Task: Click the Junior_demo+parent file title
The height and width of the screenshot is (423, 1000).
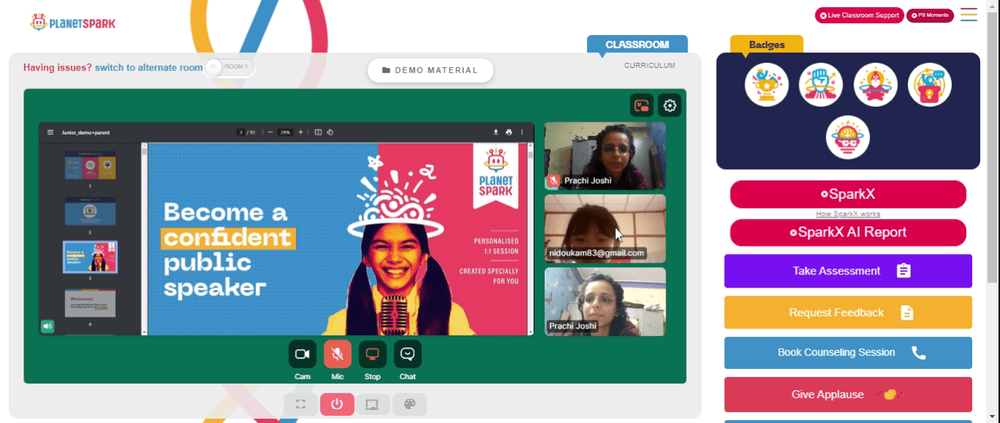Action: coord(85,133)
